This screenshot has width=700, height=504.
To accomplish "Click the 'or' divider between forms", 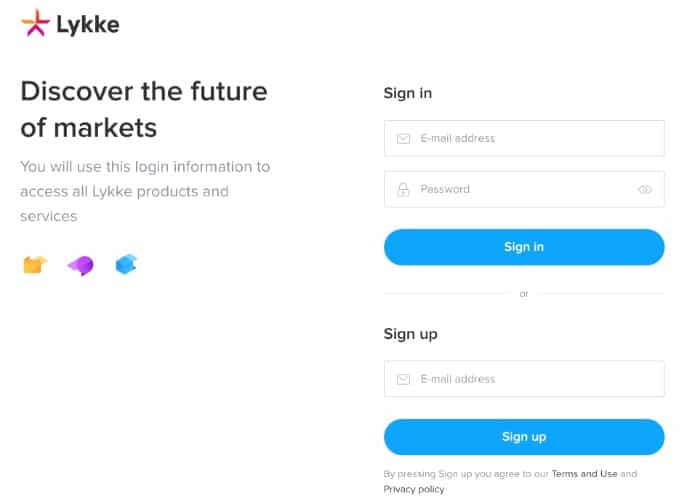I will point(524,294).
